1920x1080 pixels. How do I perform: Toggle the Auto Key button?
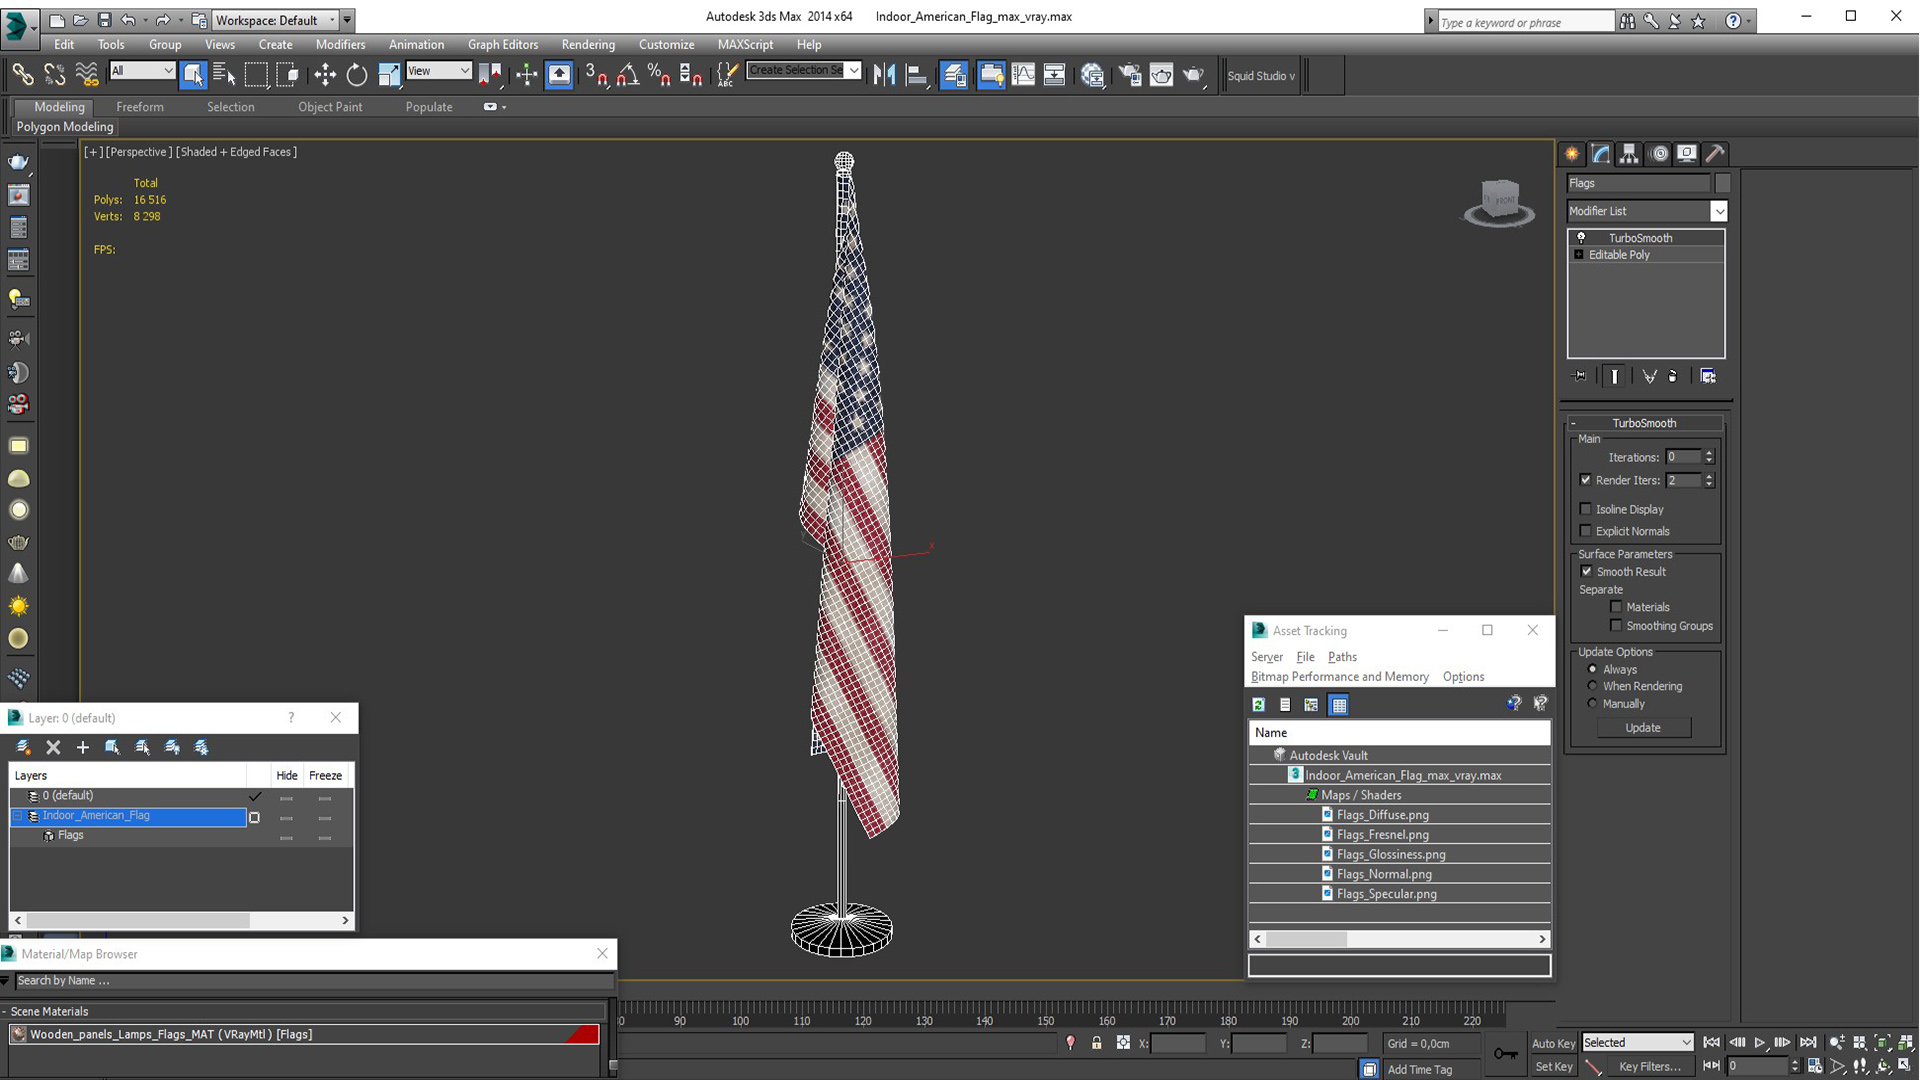(x=1553, y=1043)
